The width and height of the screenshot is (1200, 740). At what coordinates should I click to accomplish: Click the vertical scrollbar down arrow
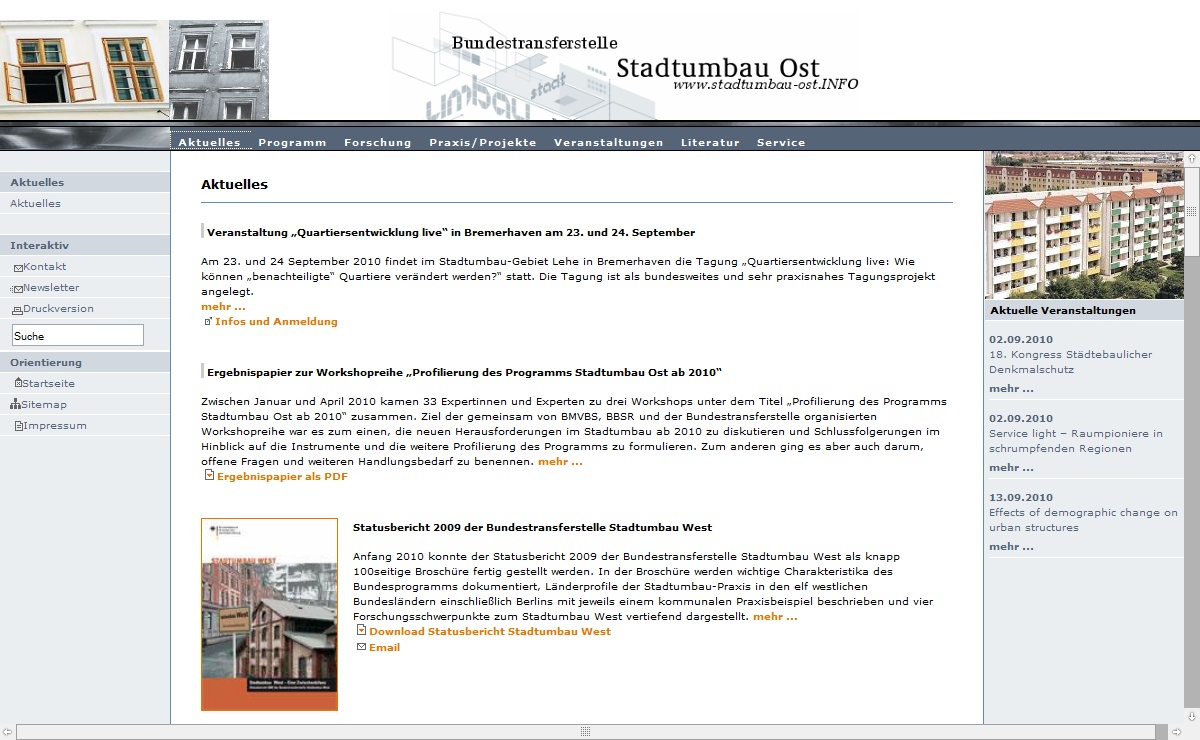coord(1191,716)
